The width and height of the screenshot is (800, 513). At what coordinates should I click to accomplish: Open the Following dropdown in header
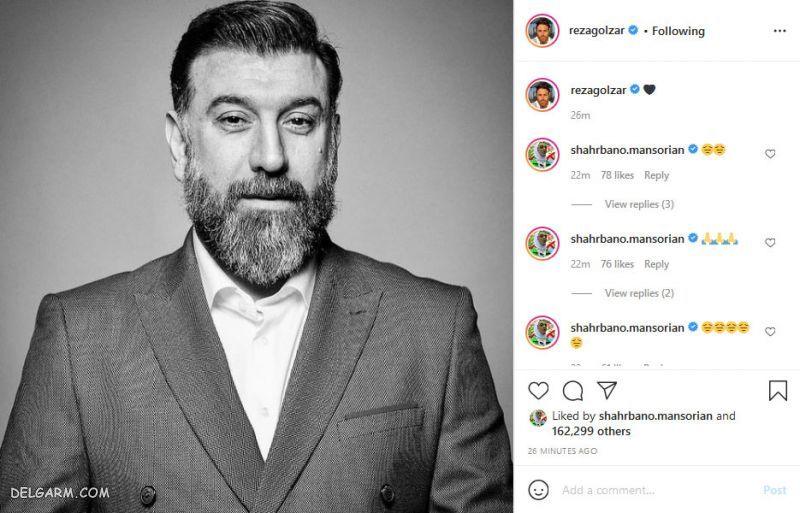point(678,31)
